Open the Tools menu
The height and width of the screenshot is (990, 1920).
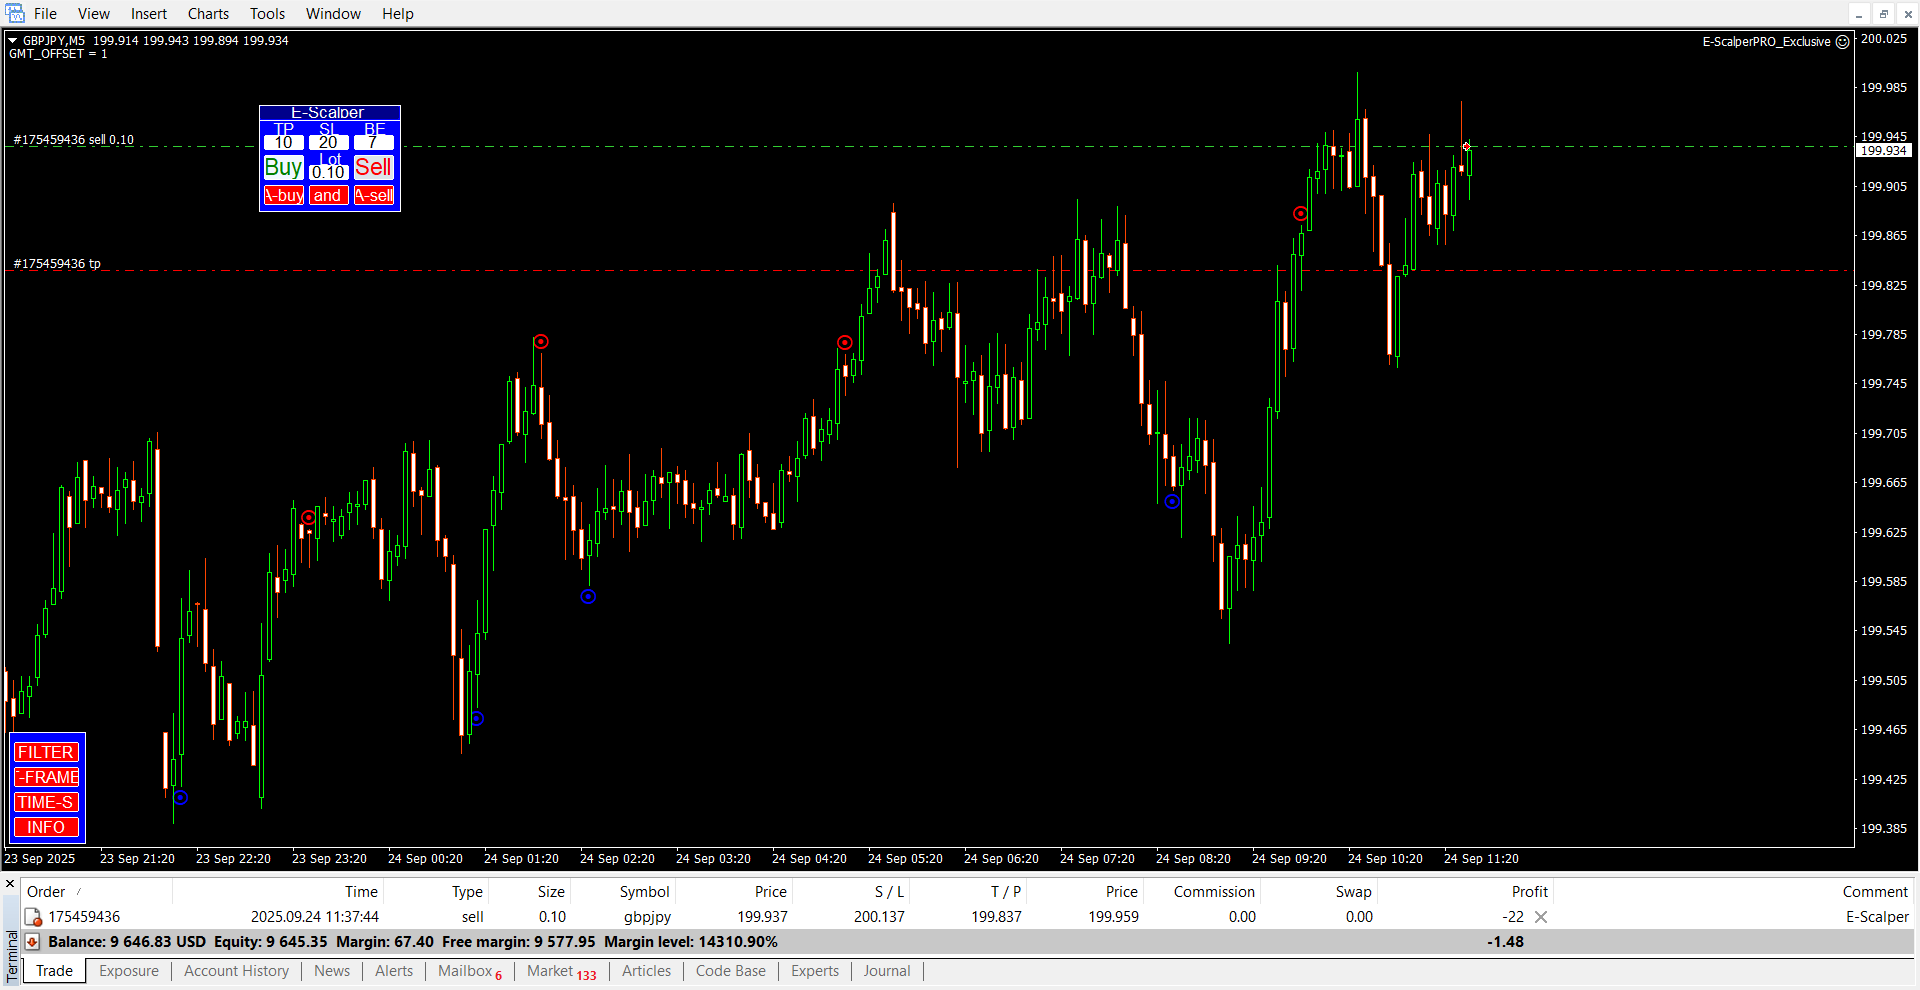point(267,14)
